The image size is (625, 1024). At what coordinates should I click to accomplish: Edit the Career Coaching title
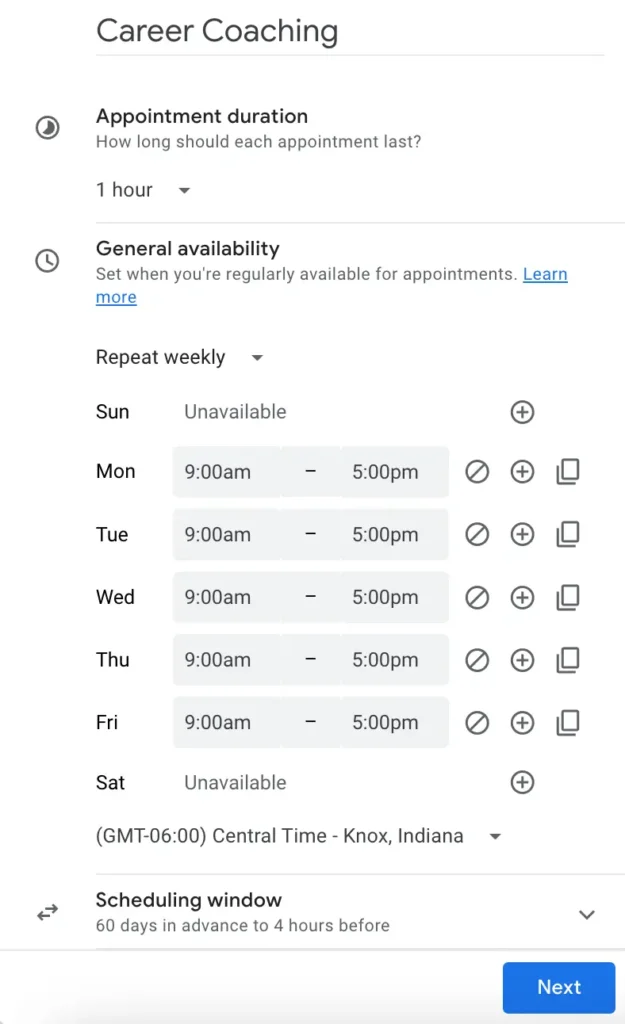pyautogui.click(x=216, y=31)
